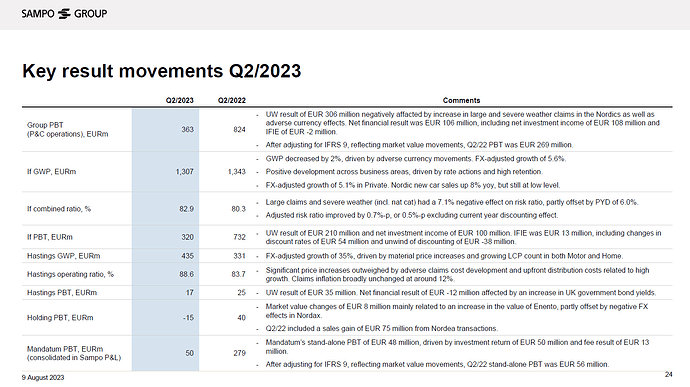This screenshot has height=387, width=690.
Task: Select the 'If GWP, EURm' row label
Action: (x=51, y=172)
